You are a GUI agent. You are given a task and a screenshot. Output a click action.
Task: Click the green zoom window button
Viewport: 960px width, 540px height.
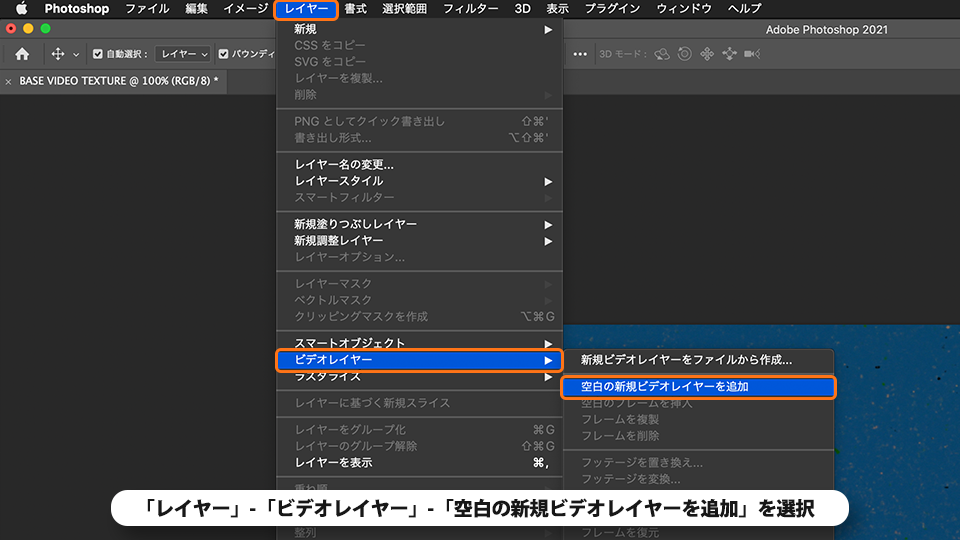point(45,29)
